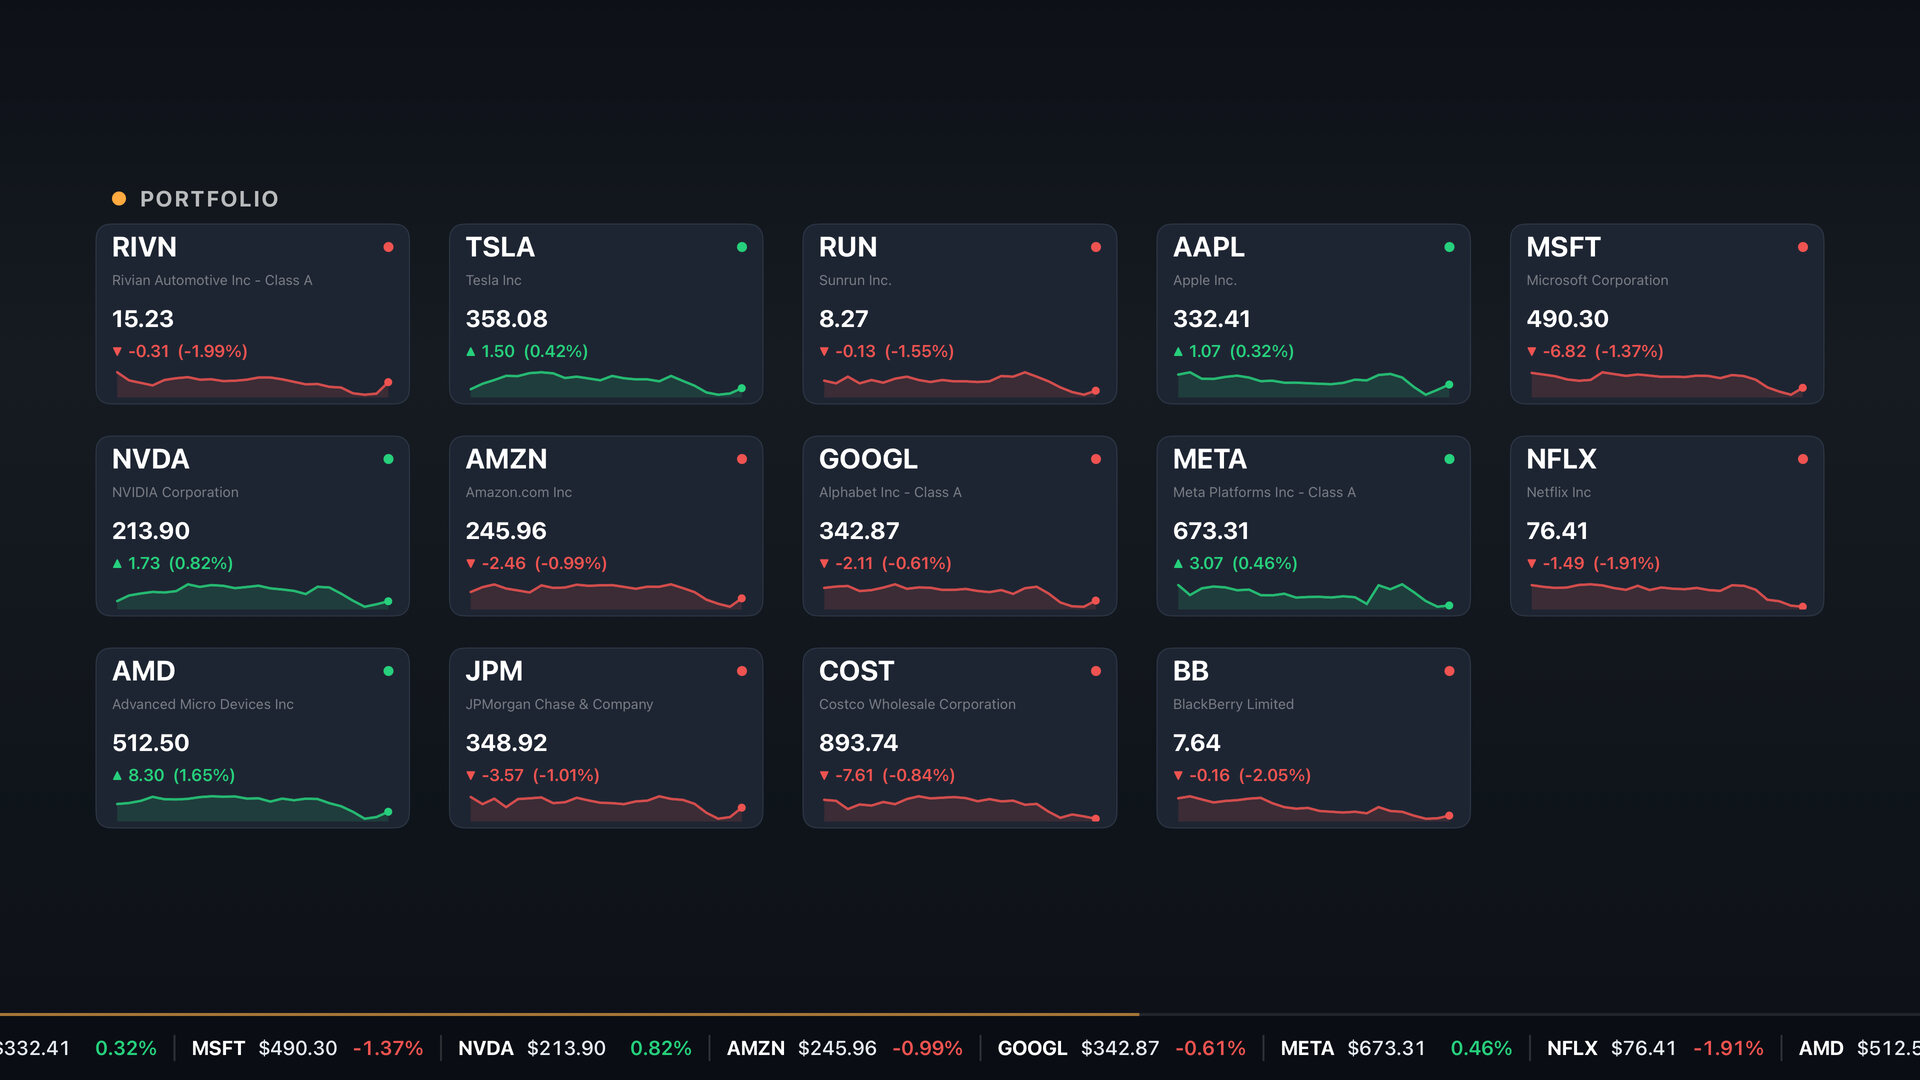Click the MSFT card price 490.30
Screen dimensions: 1920x1080
tap(1567, 319)
